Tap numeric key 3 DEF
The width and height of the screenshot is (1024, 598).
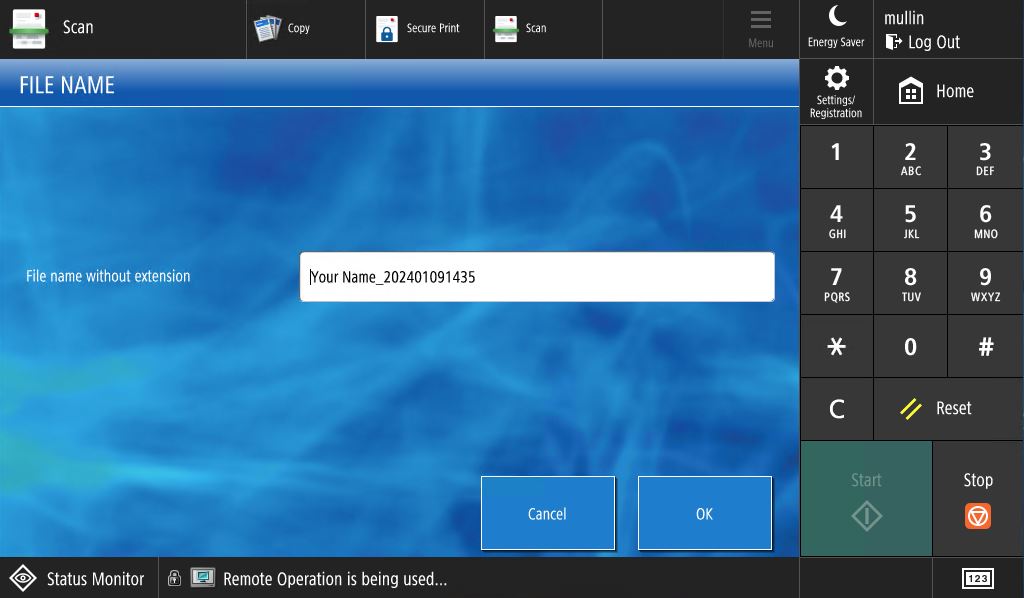pyautogui.click(x=985, y=157)
